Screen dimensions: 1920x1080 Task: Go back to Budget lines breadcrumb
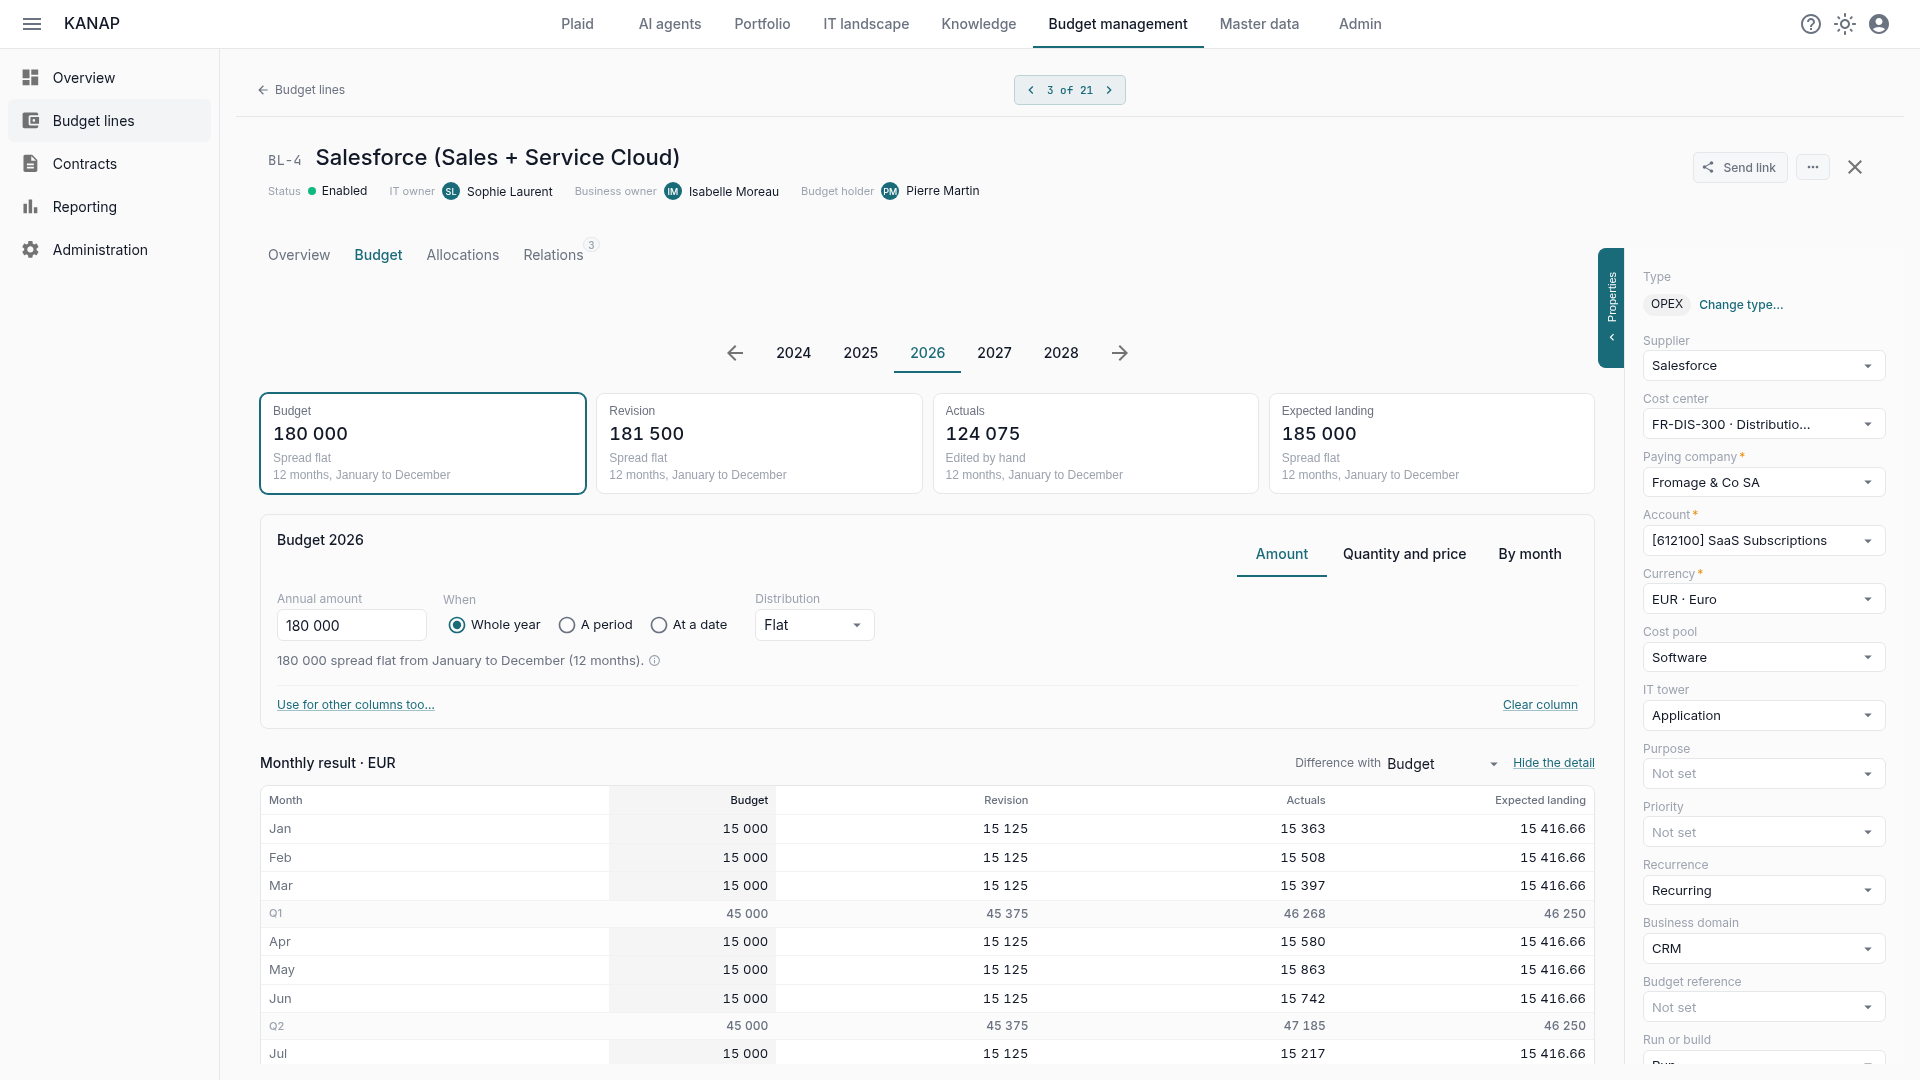tap(301, 90)
